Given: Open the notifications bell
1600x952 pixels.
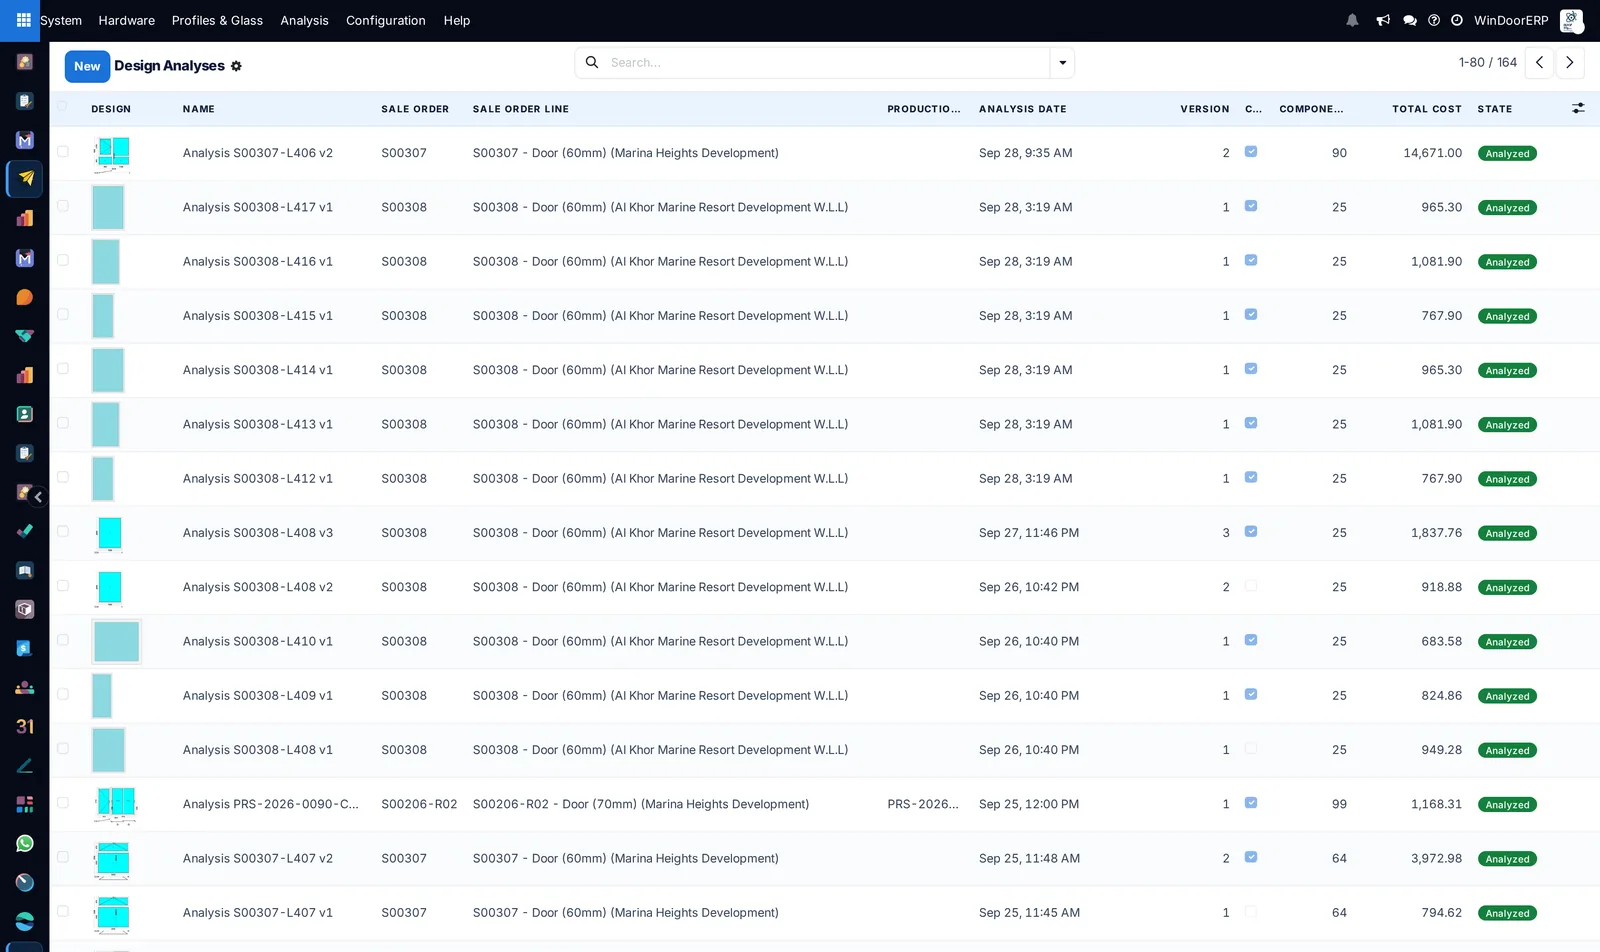Looking at the screenshot, I should (1352, 20).
